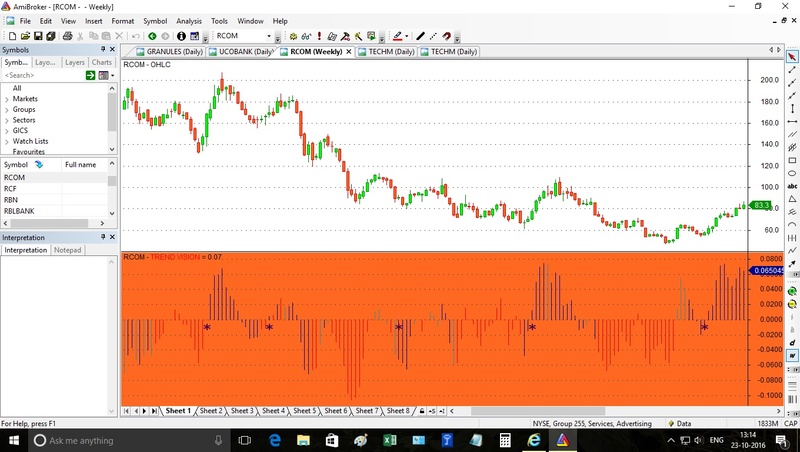Switch to daily interval 'd' button

pyautogui.click(x=792, y=343)
